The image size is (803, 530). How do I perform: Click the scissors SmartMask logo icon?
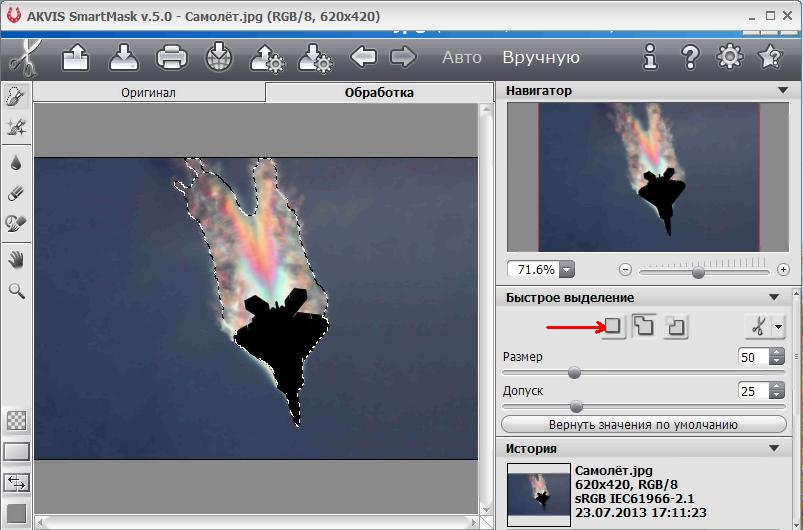[24, 58]
